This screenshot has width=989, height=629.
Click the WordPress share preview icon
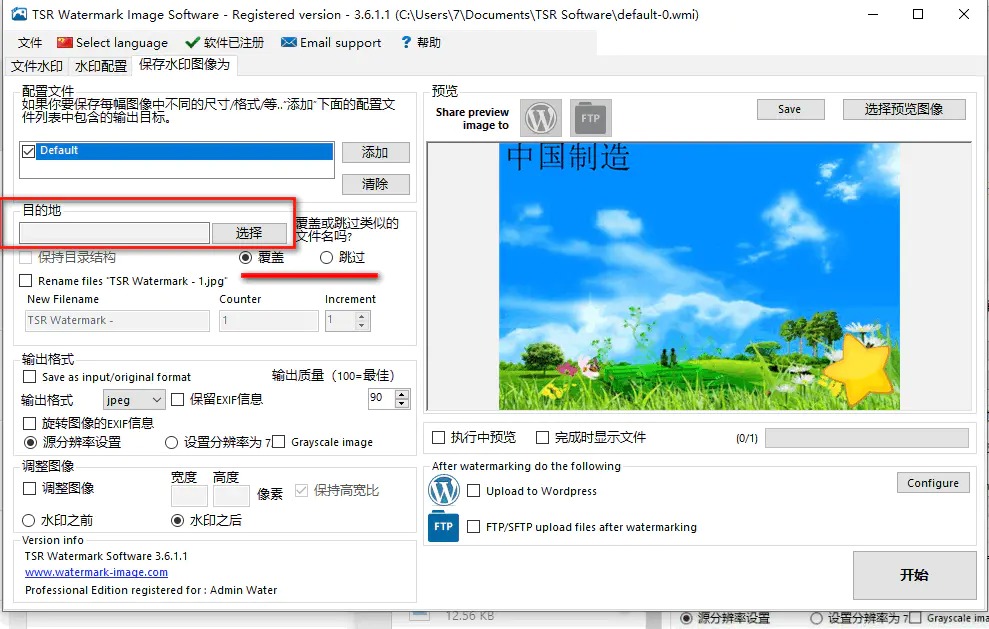click(x=541, y=118)
